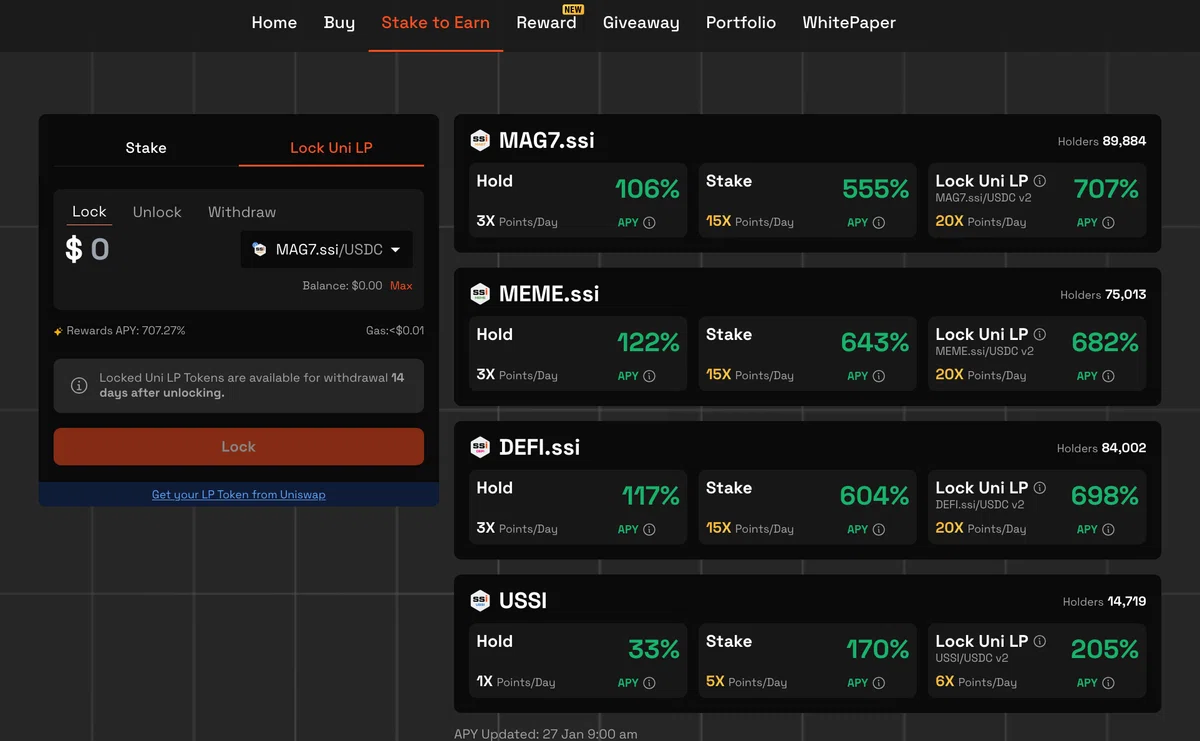Select the USSI Lock Uni LP 205% card
The width and height of the screenshot is (1200, 741).
[x=1037, y=660]
